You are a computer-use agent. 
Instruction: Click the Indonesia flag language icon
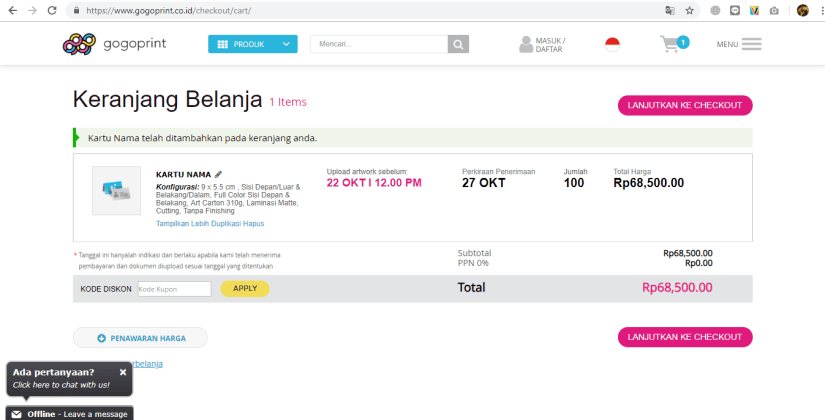612,44
